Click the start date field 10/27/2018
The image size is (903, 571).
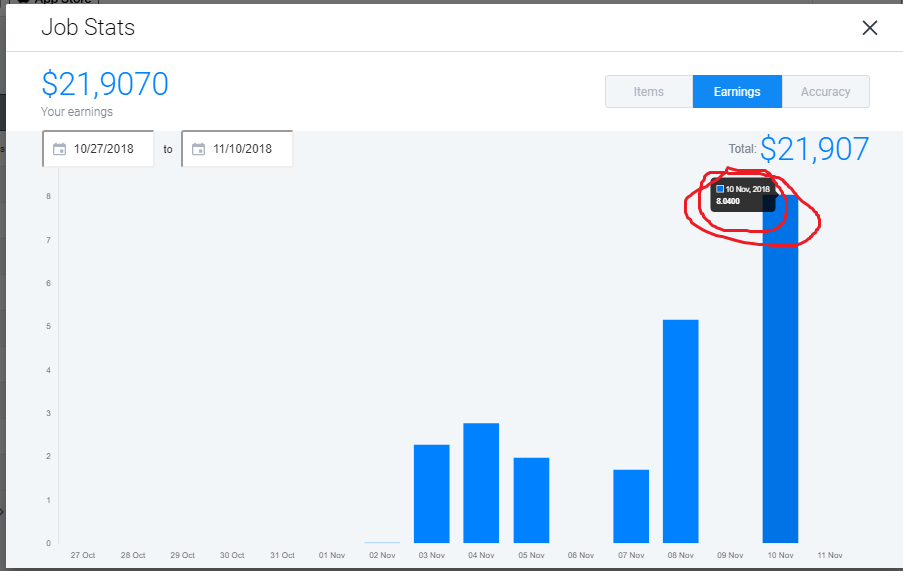[98, 149]
